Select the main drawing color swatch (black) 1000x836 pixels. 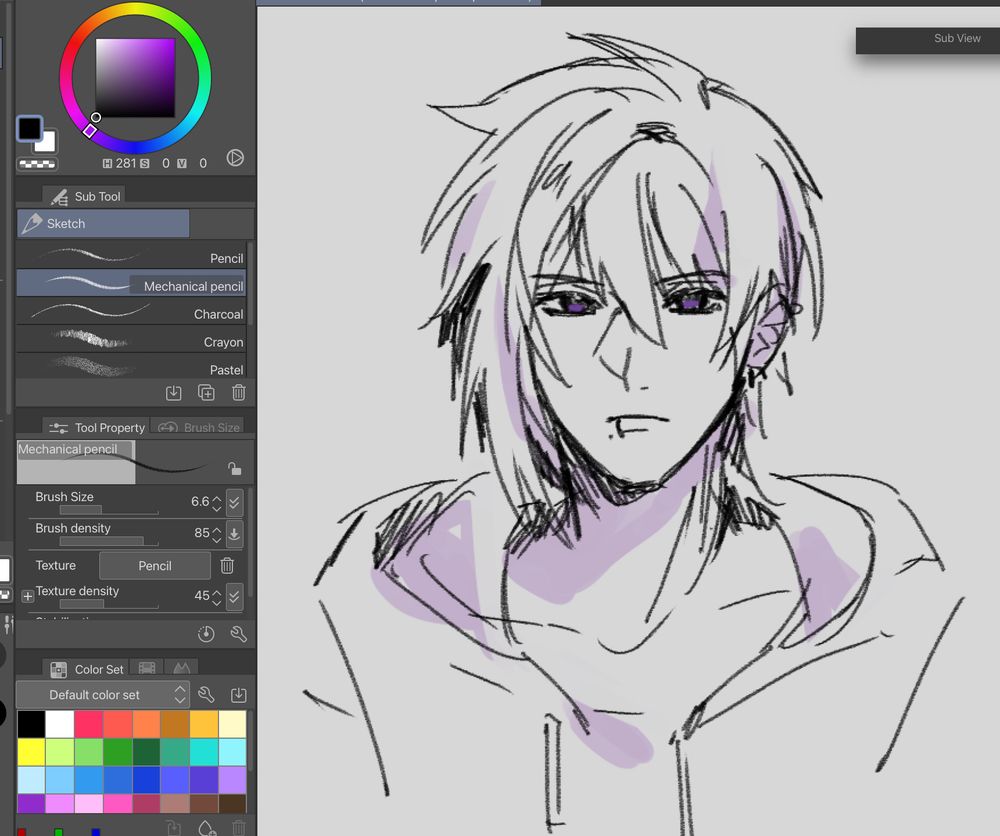[x=29, y=128]
